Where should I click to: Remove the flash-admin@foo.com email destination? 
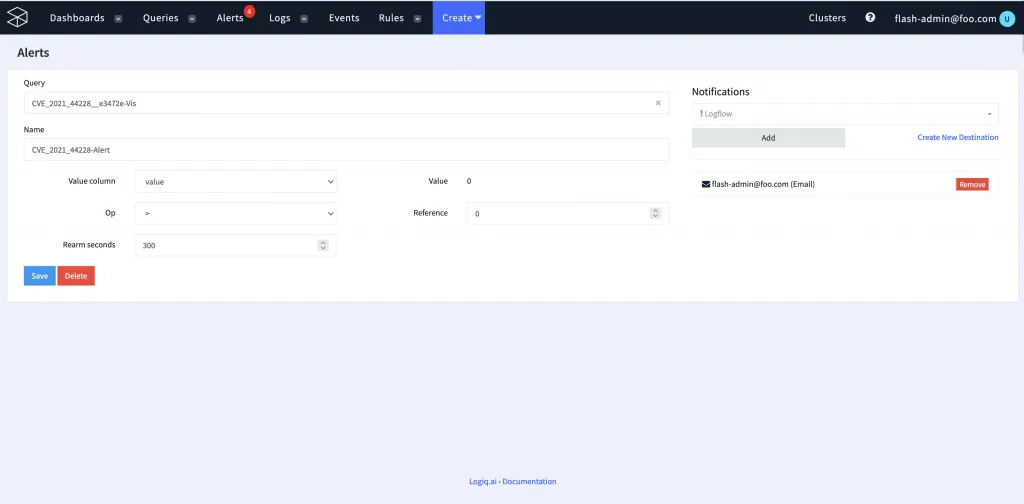972,185
